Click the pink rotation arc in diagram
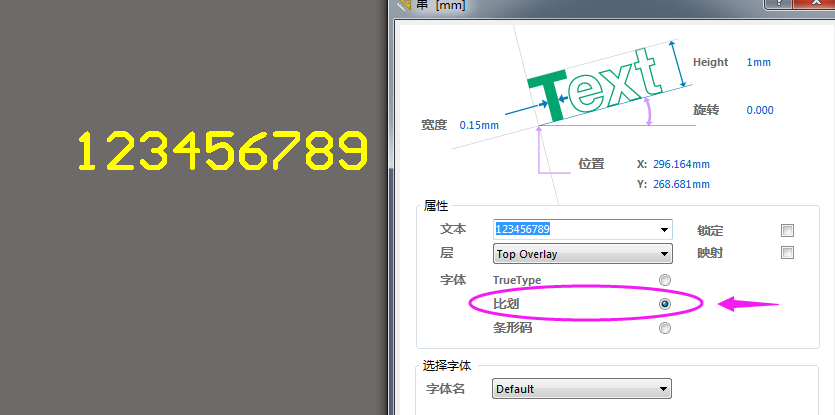The height and width of the screenshot is (415, 835). 651,111
